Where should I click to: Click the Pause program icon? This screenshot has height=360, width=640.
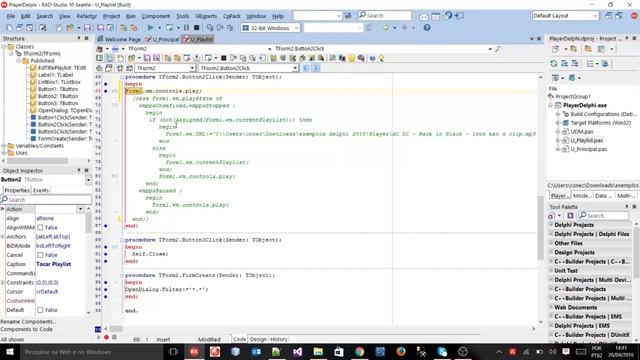[186, 28]
